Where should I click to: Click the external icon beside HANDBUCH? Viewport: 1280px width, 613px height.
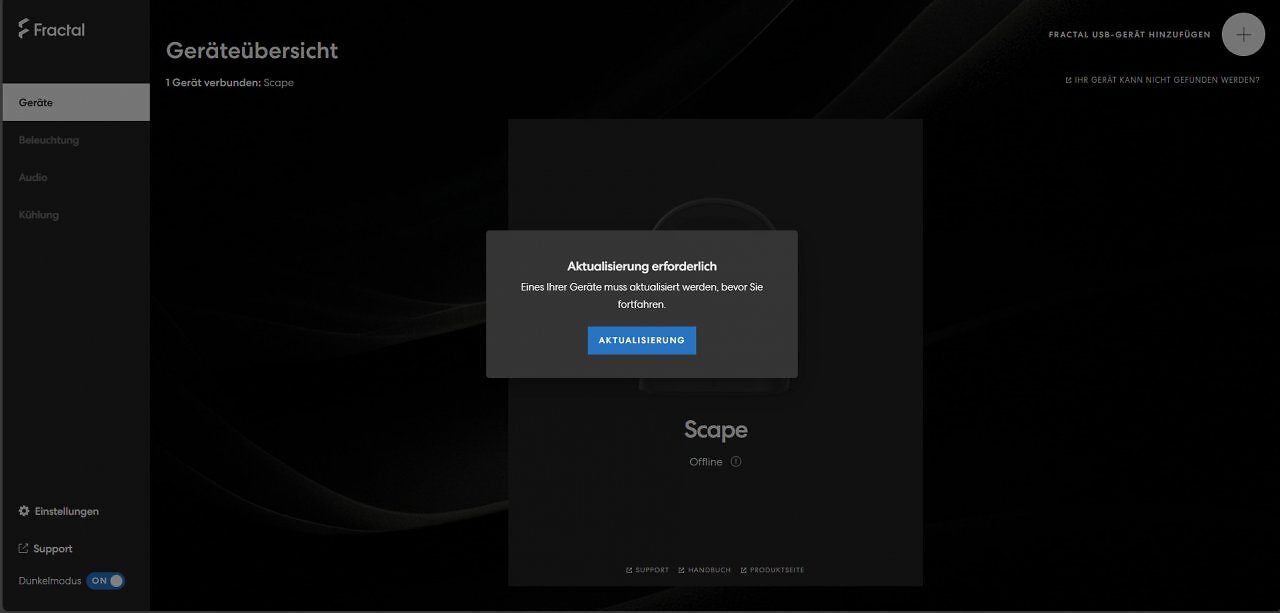click(x=681, y=570)
